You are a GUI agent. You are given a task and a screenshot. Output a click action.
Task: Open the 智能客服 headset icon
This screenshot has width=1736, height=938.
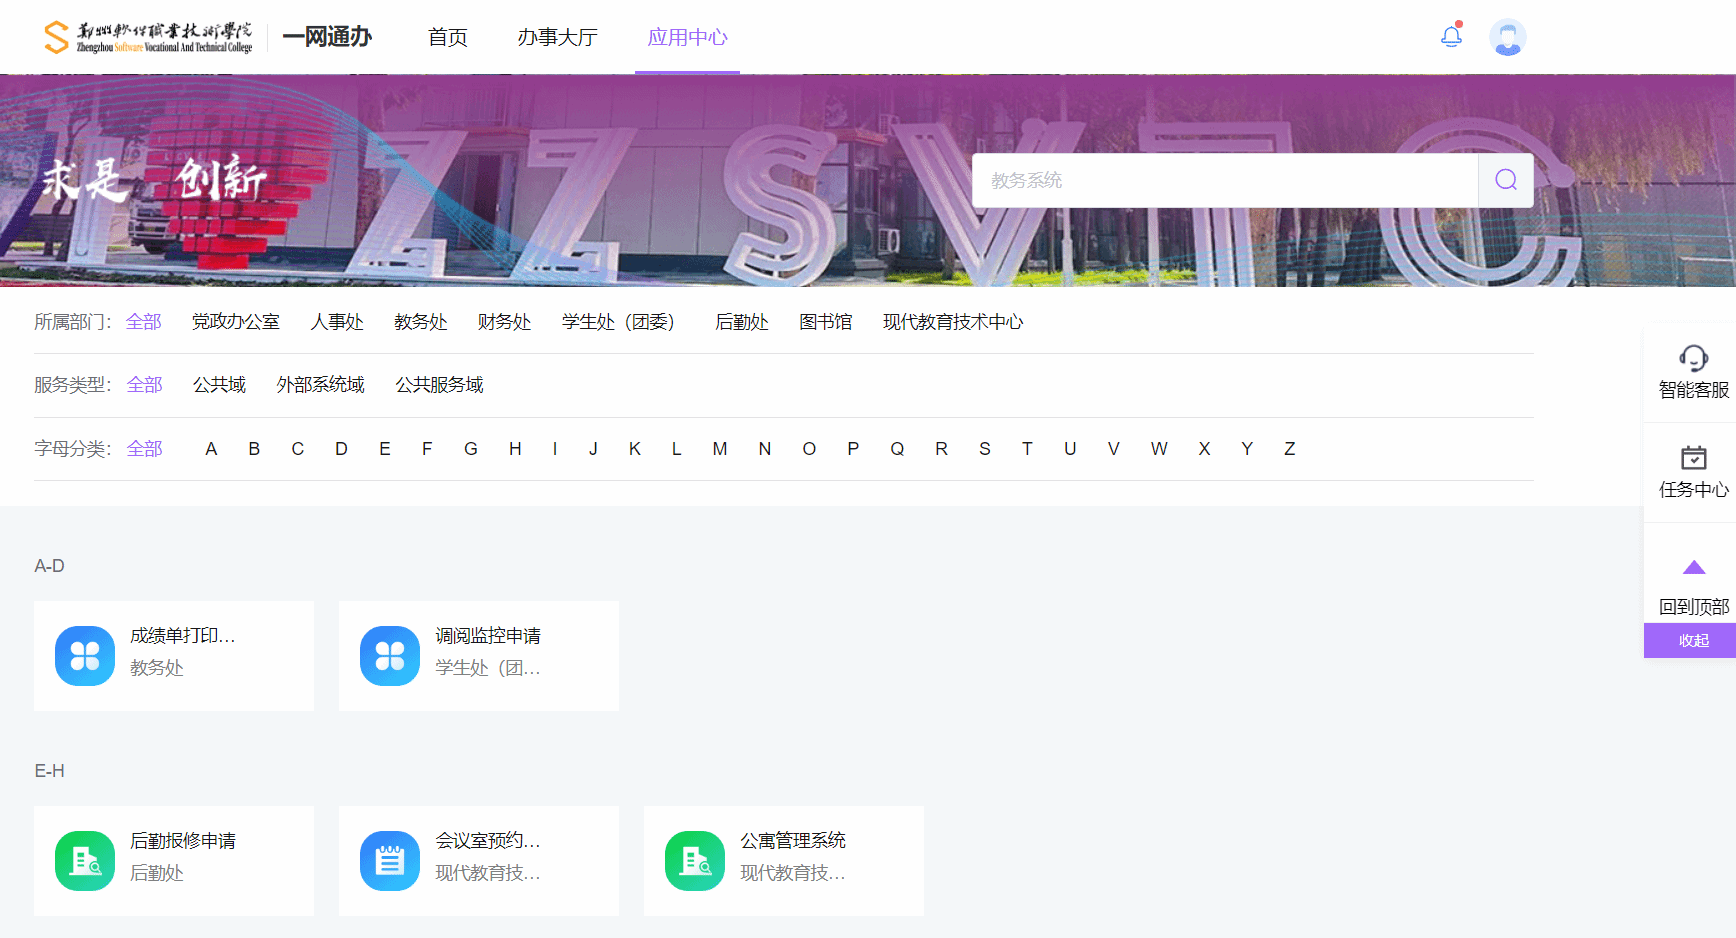pos(1693,358)
